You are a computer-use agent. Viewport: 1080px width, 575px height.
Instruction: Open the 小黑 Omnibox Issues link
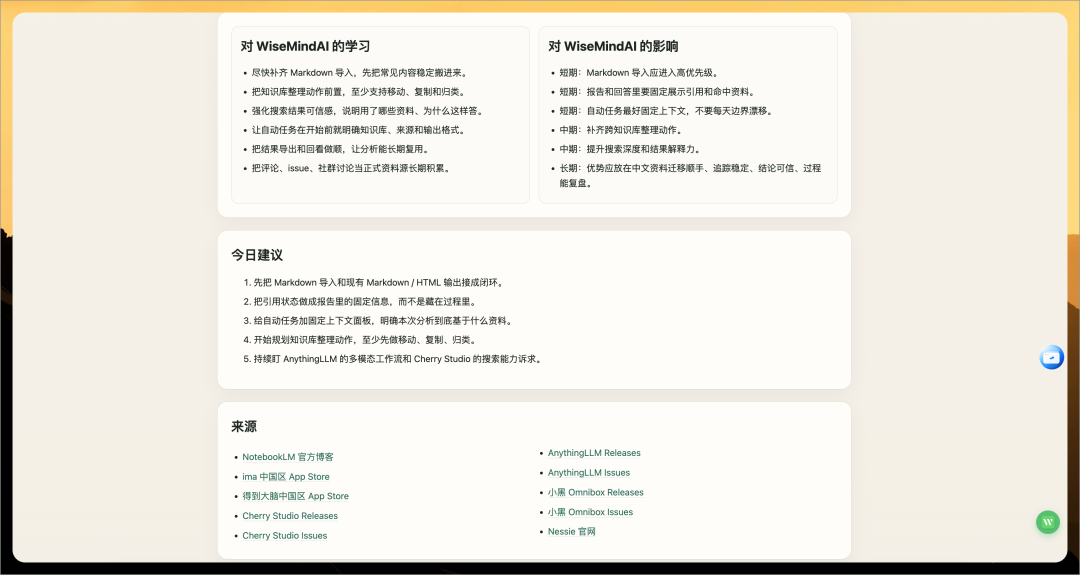(x=590, y=512)
